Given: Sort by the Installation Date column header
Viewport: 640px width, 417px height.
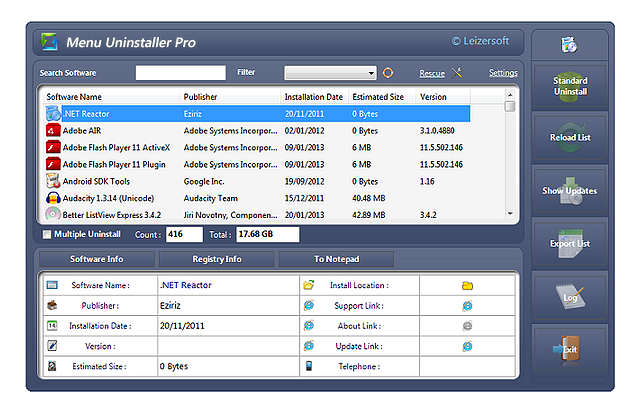Looking at the screenshot, I should (x=314, y=97).
